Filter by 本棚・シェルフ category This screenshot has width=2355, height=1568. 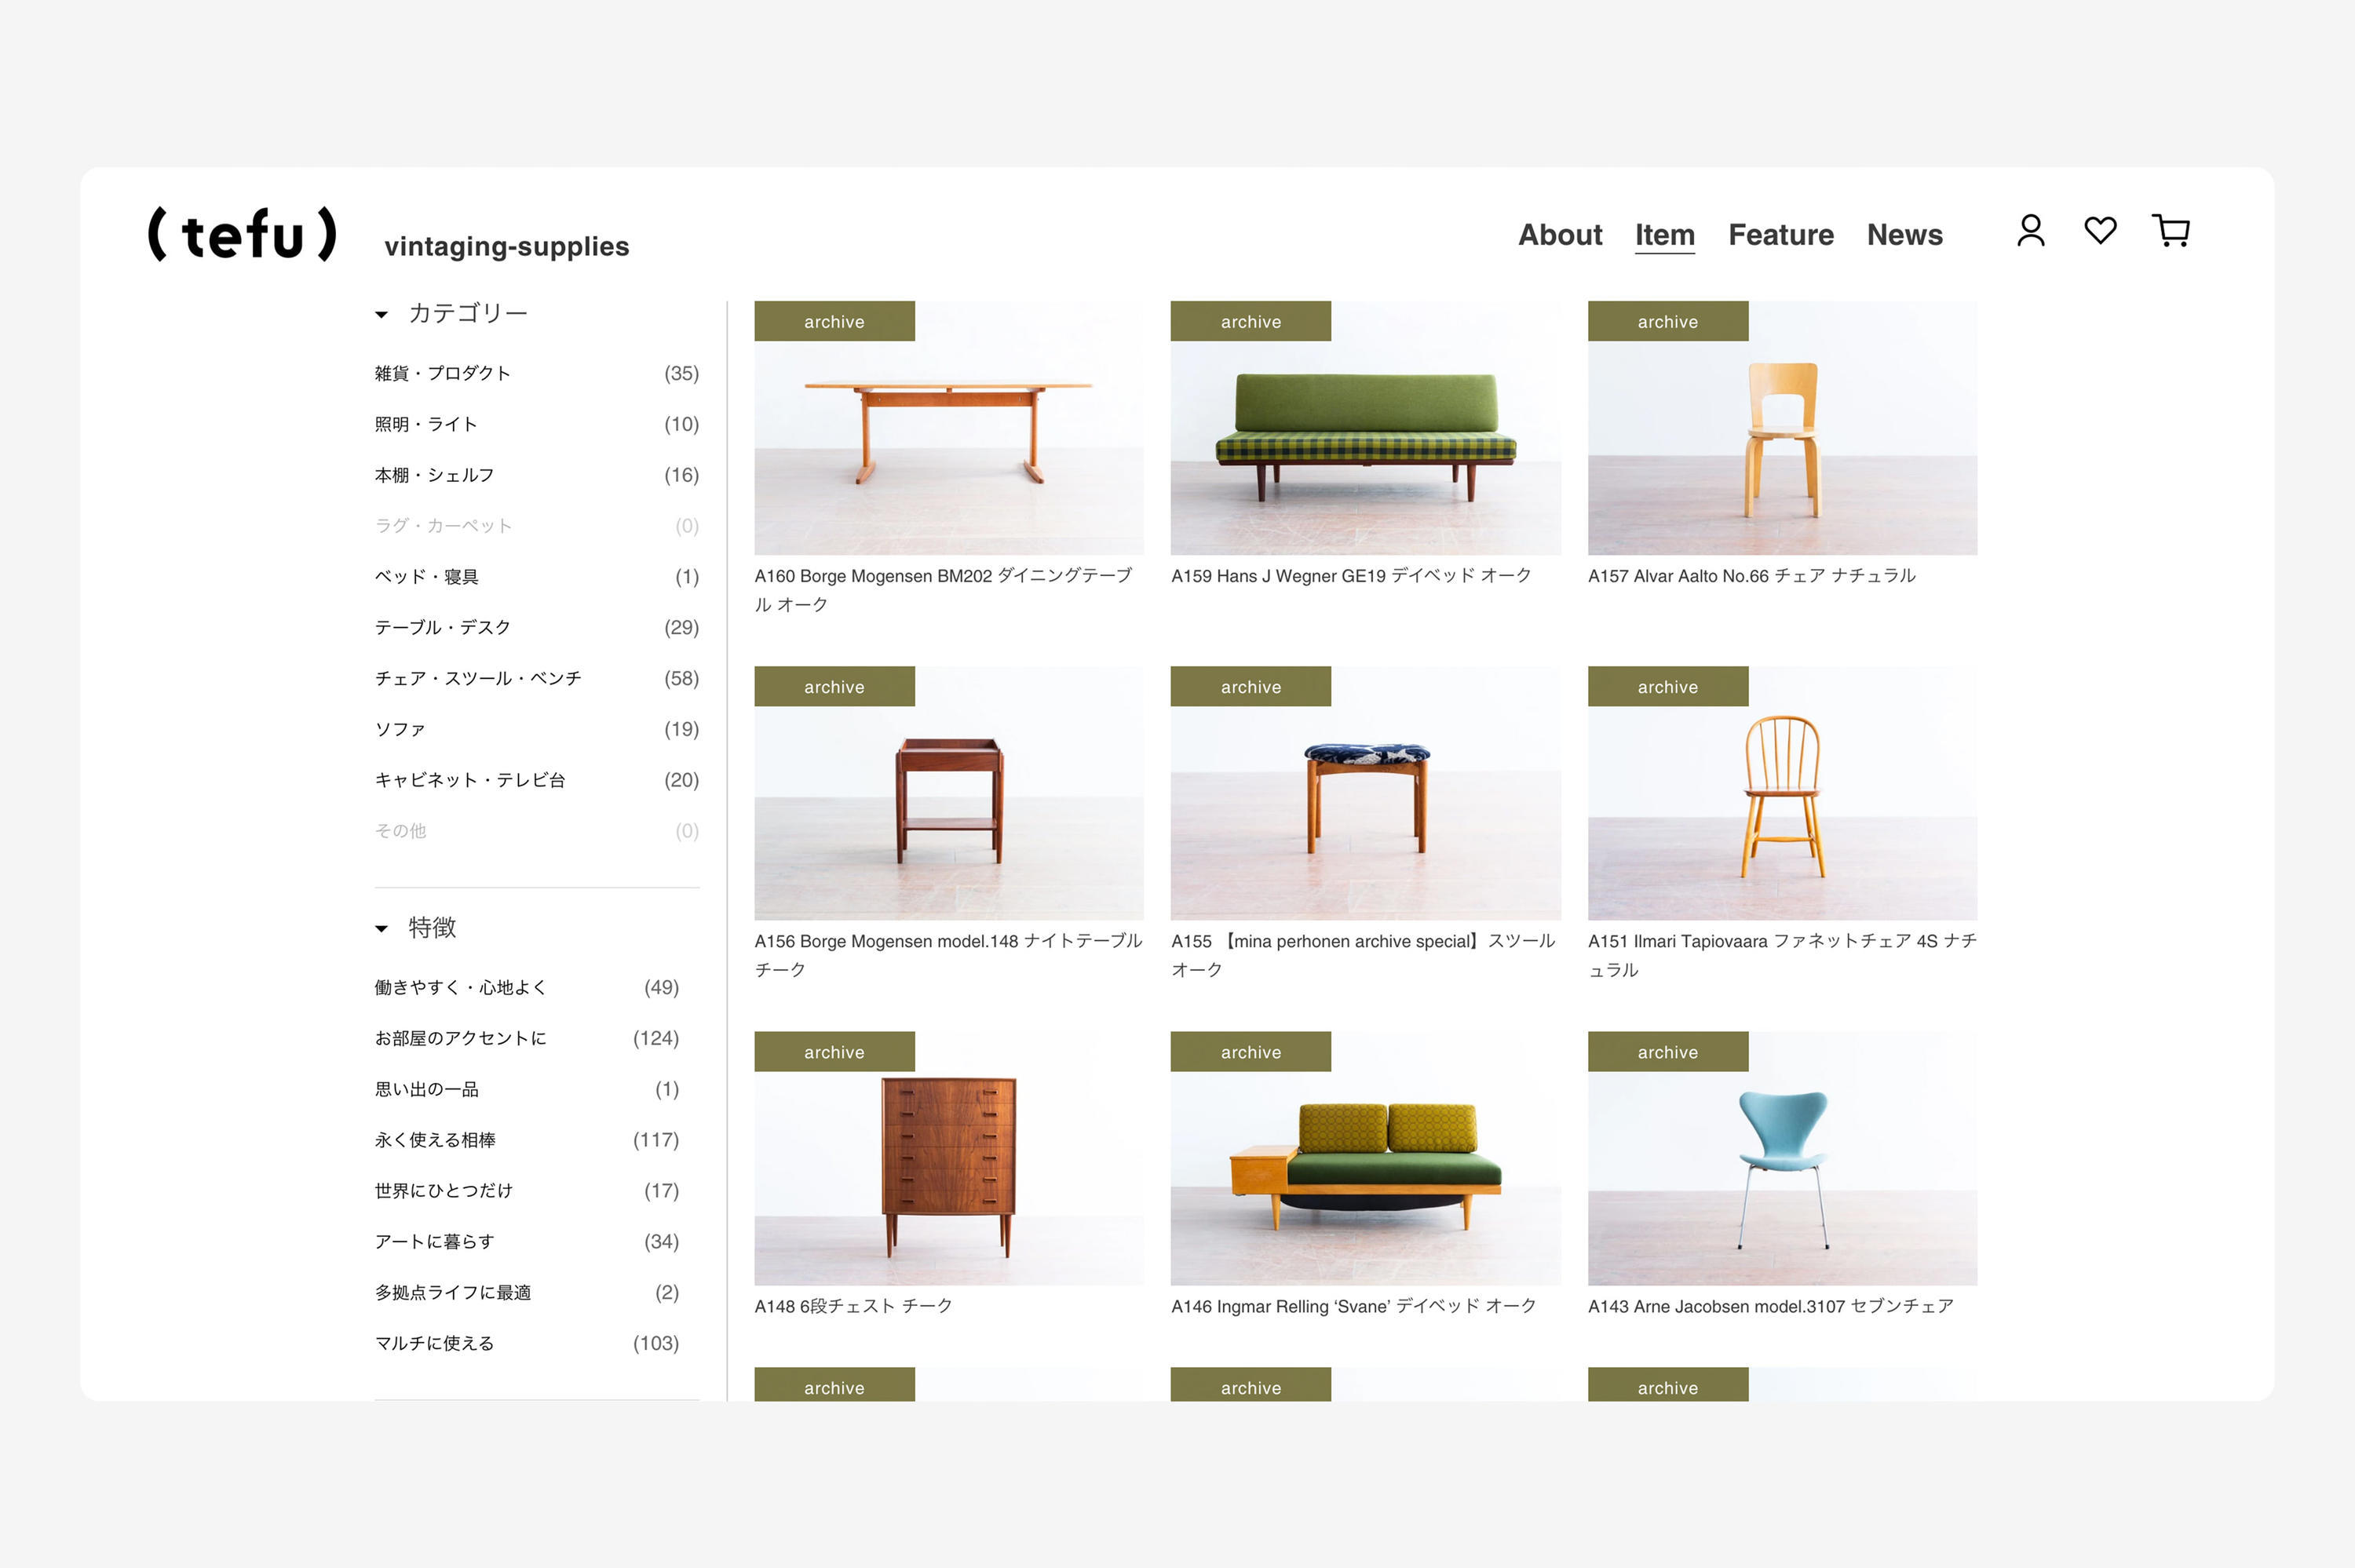tap(537, 475)
